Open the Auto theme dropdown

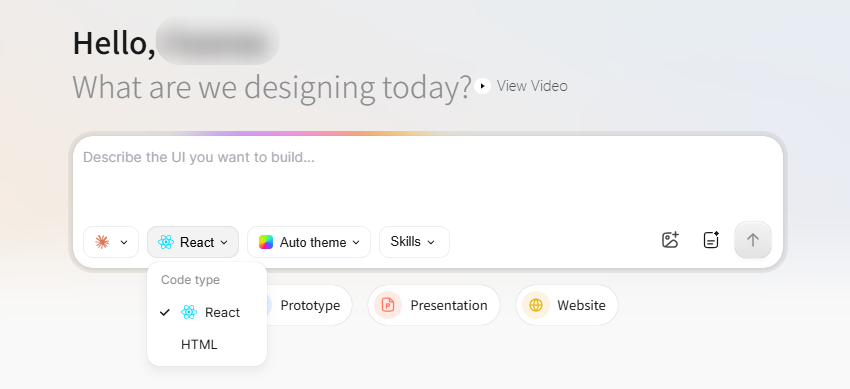pos(309,242)
